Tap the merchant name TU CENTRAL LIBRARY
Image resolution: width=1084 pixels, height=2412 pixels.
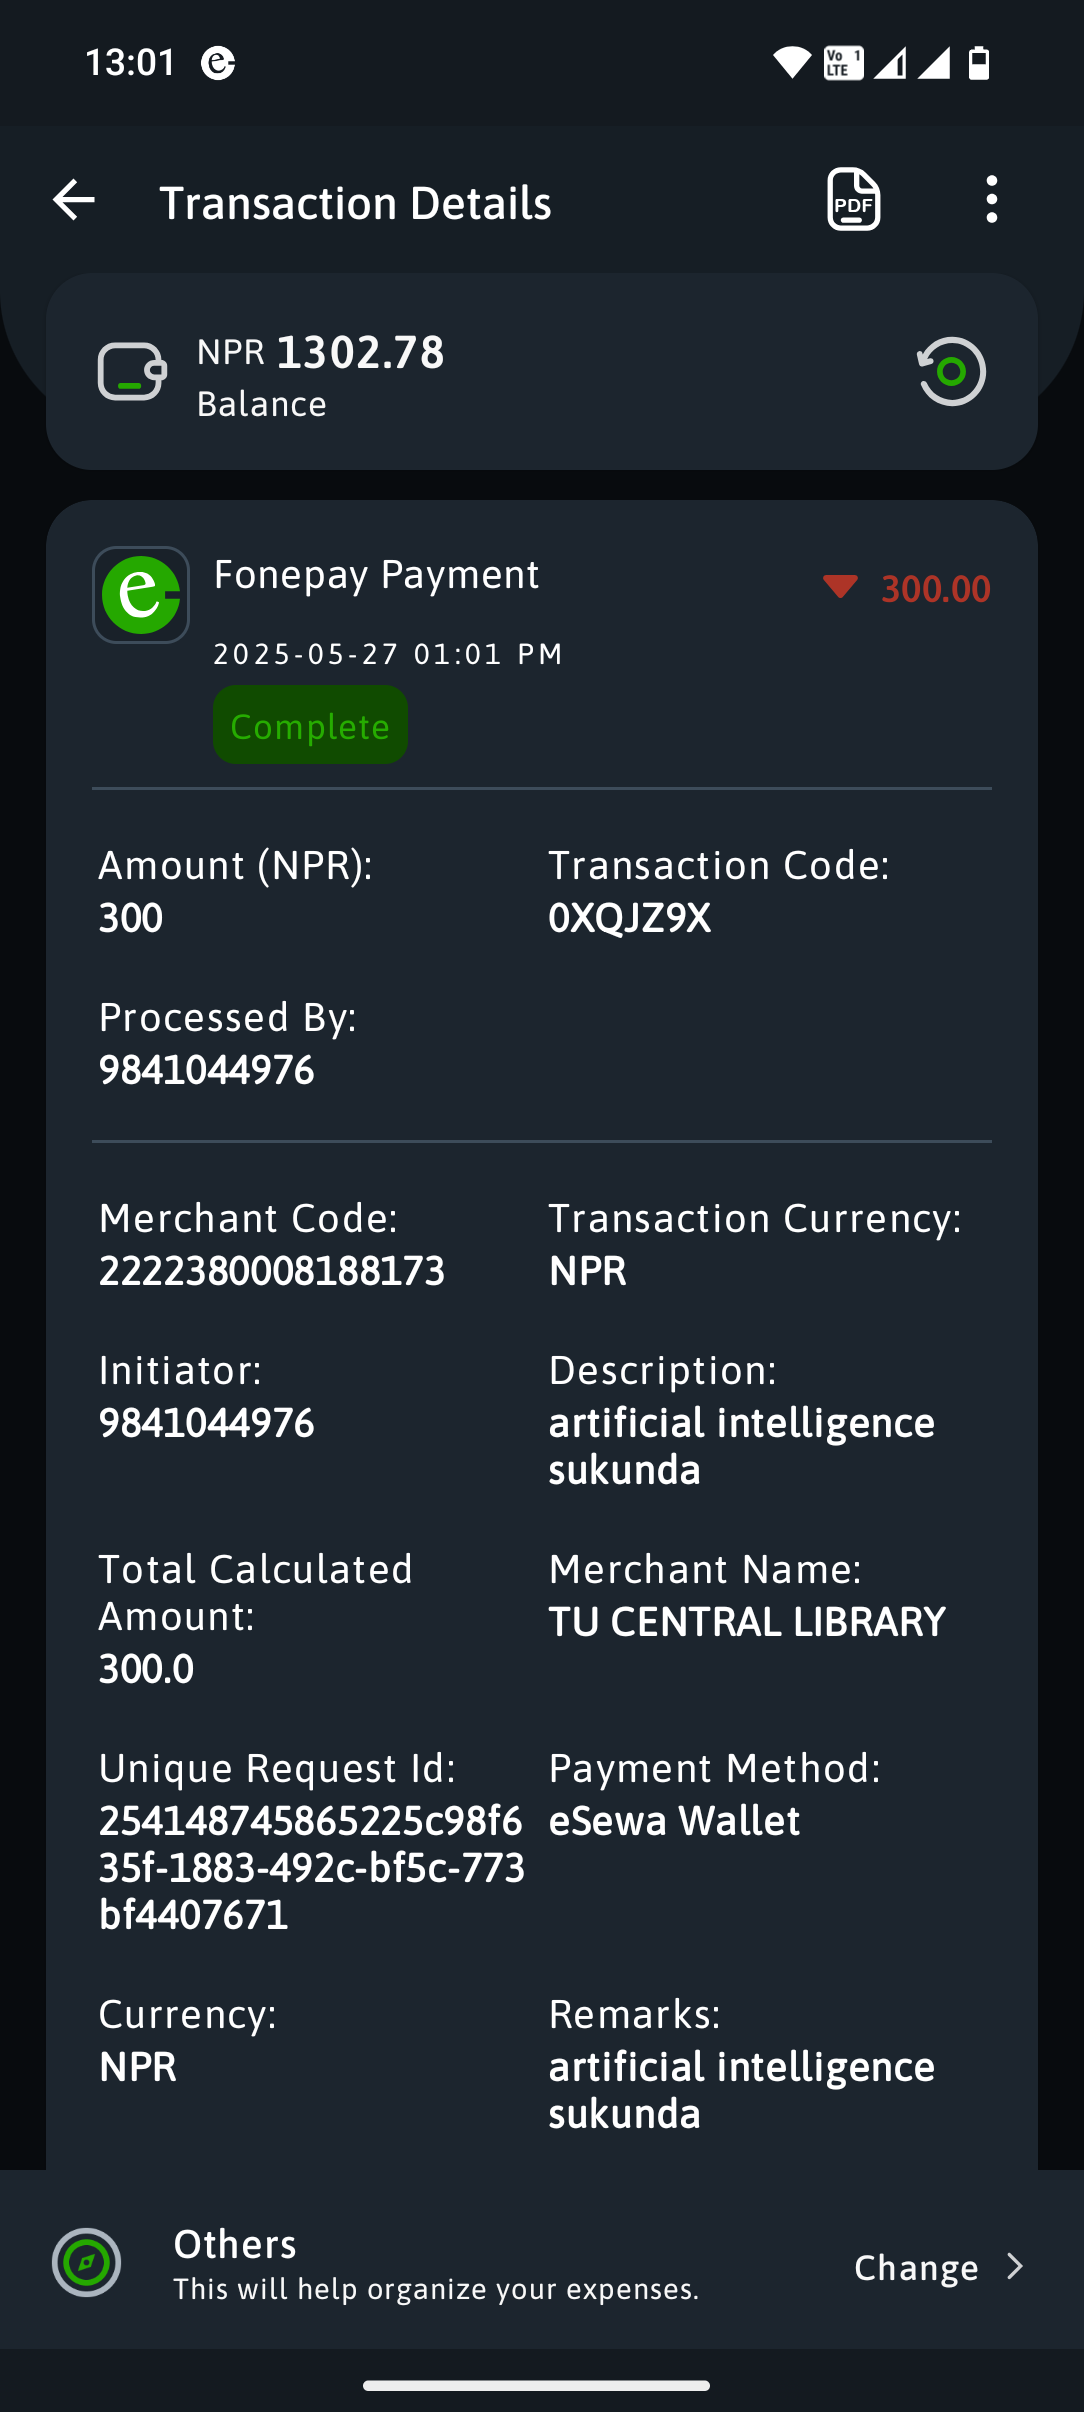pyautogui.click(x=747, y=1622)
